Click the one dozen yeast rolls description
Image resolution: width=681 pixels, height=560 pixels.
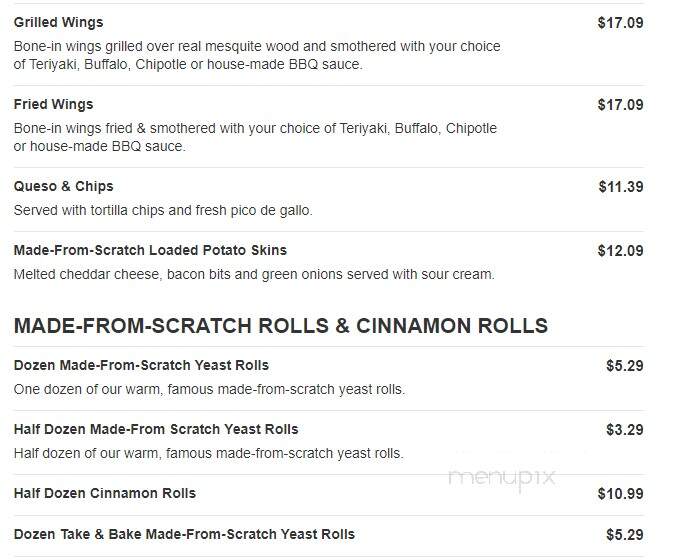[x=209, y=389]
